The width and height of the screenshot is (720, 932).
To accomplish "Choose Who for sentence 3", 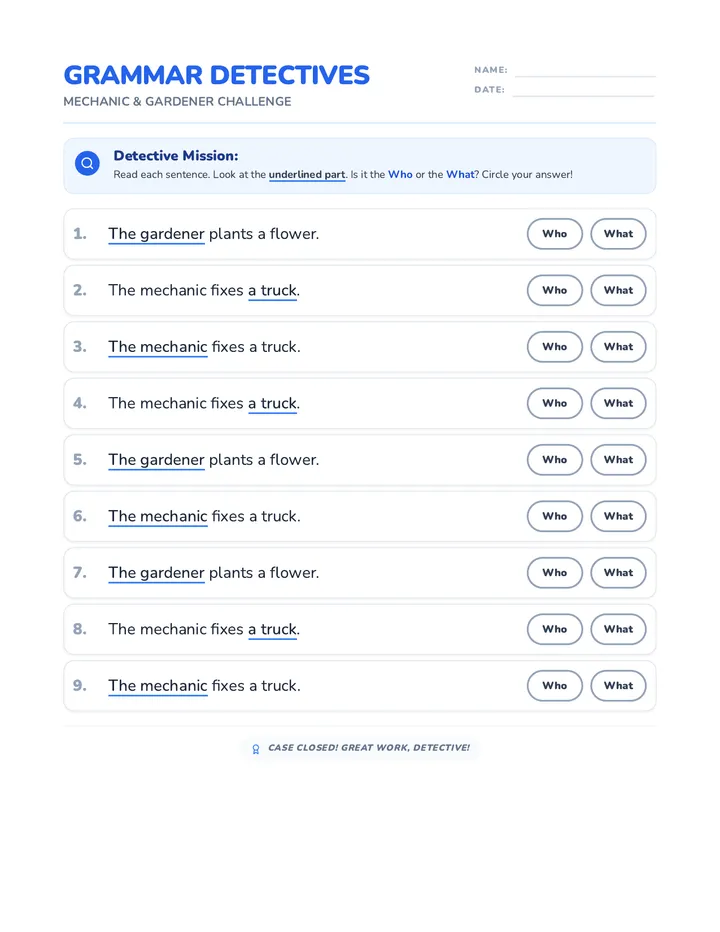I will coord(555,347).
